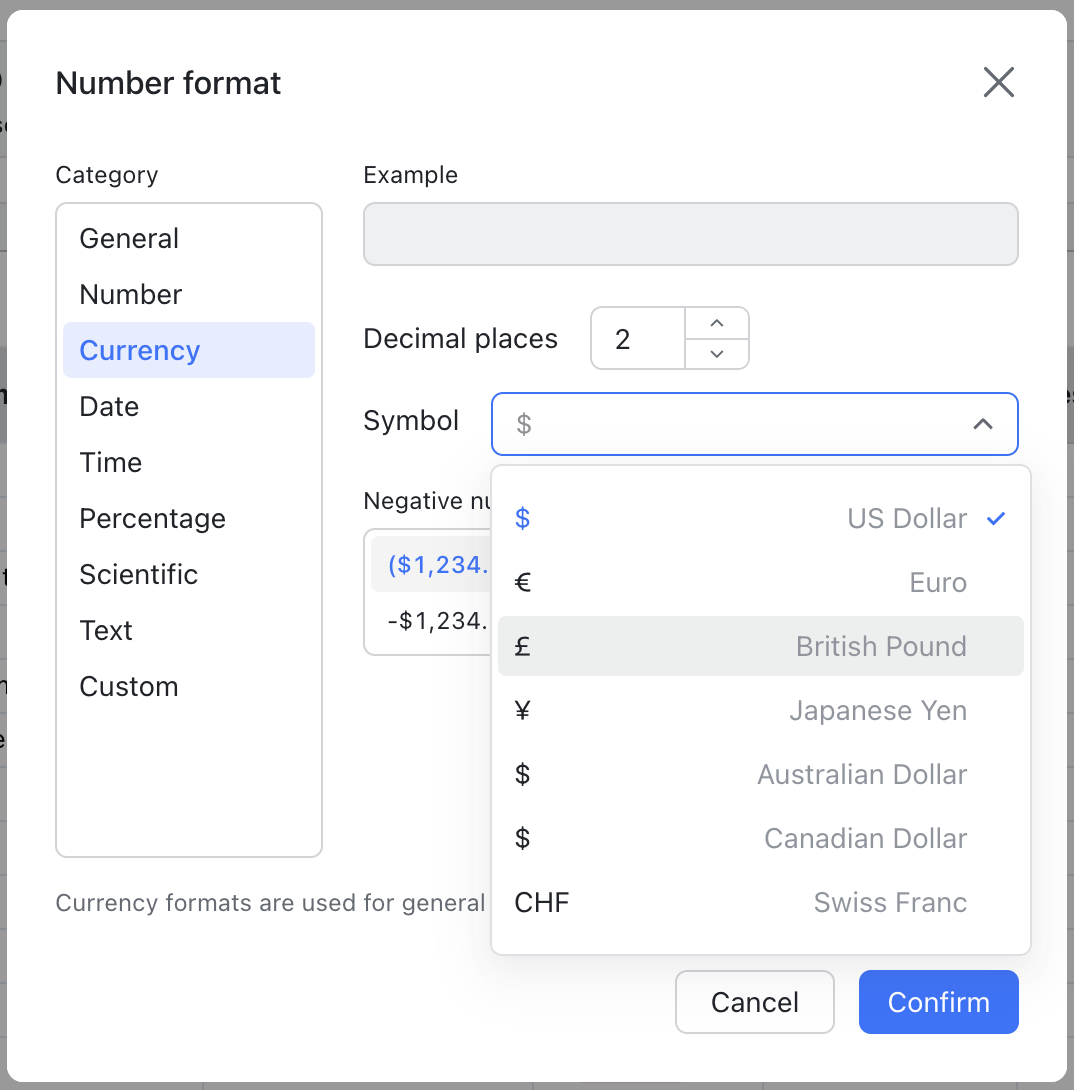Choose Scientific format category
The width and height of the screenshot is (1074, 1090).
pyautogui.click(x=139, y=575)
